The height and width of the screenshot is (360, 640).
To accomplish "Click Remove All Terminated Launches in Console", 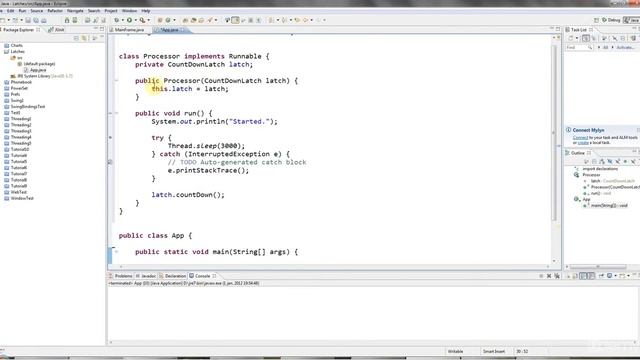I will (557, 276).
